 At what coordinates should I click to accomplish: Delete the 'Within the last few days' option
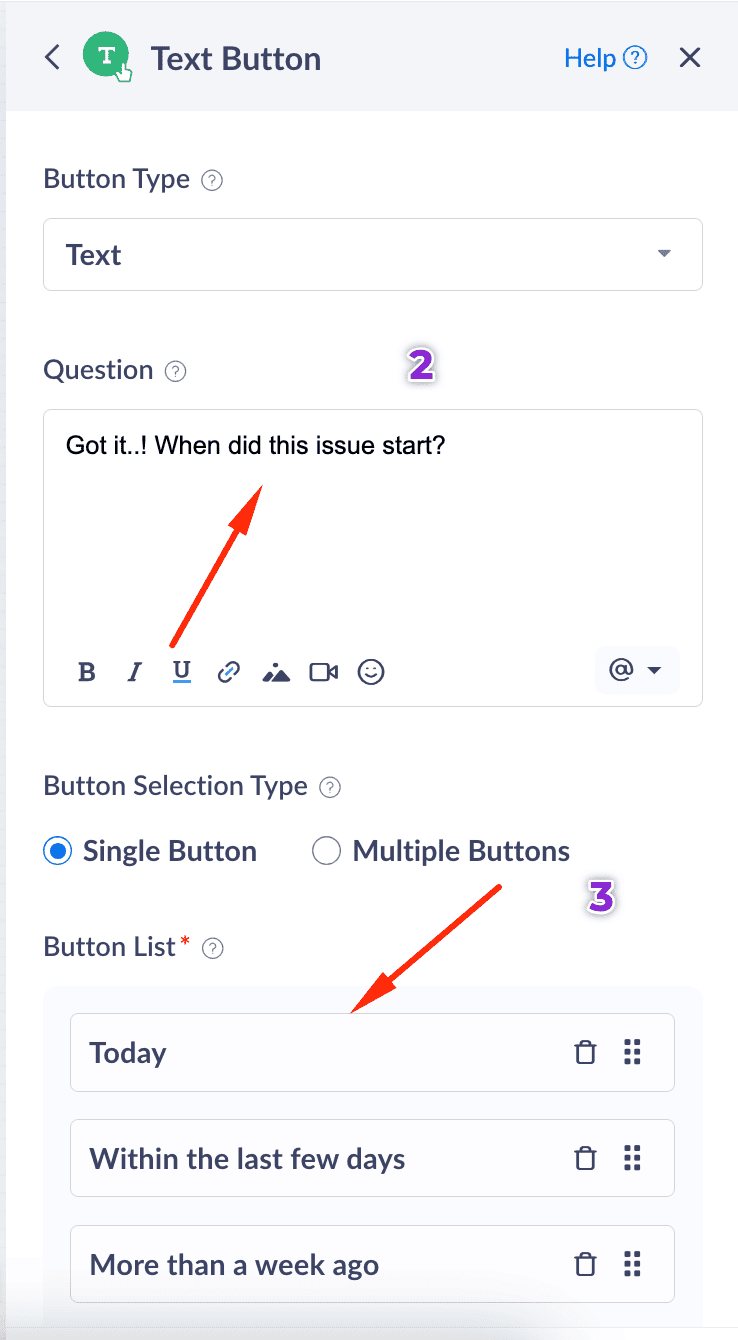(x=585, y=1158)
